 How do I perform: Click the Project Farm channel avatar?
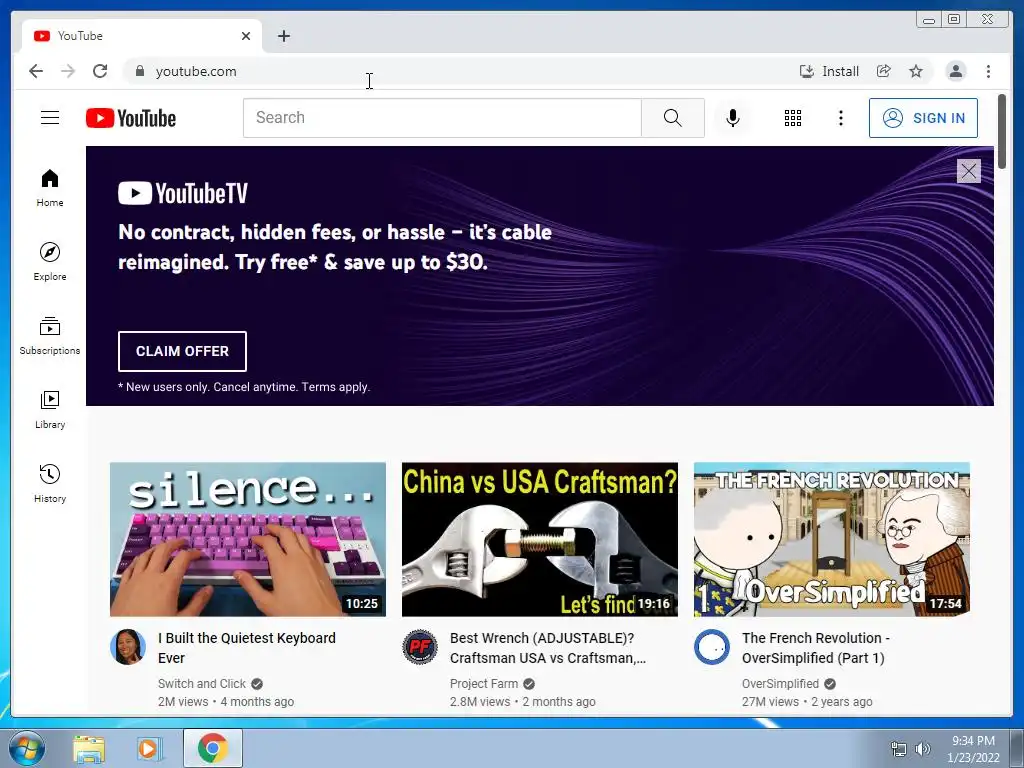pos(420,647)
